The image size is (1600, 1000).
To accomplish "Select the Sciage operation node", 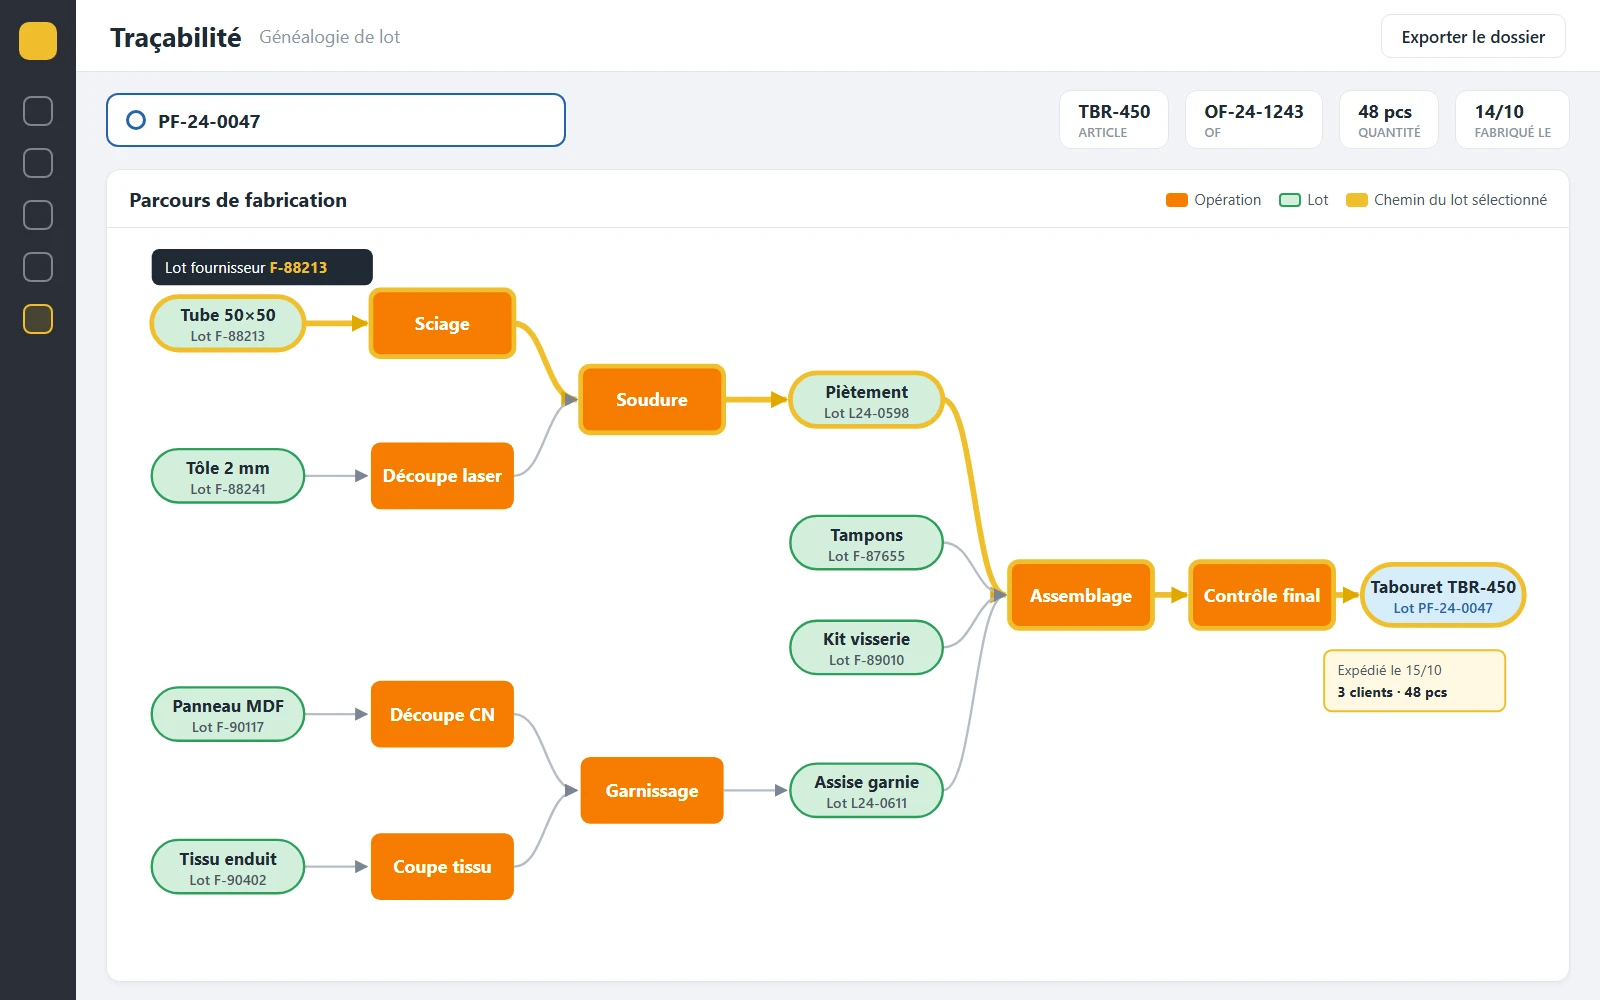I will pyautogui.click(x=442, y=323).
